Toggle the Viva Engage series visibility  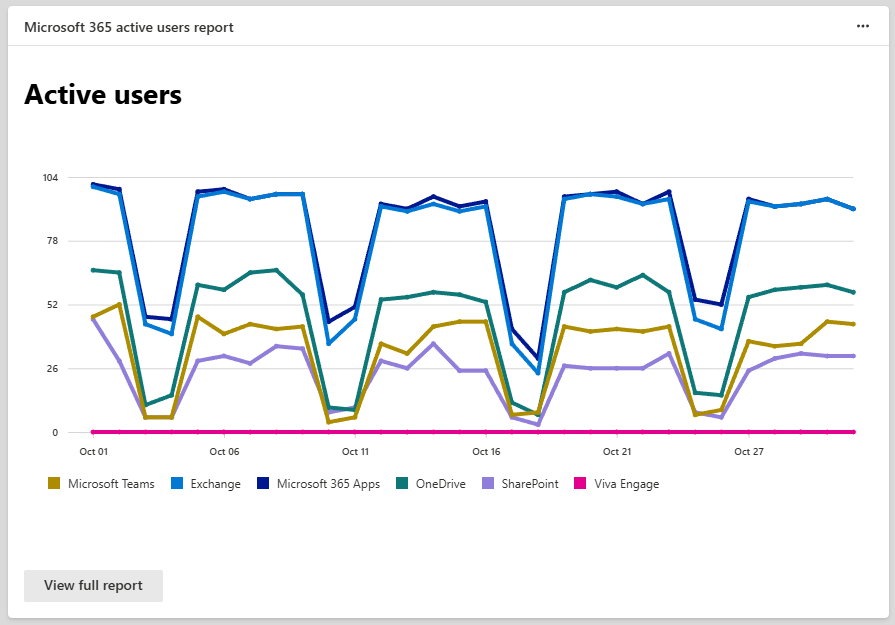click(x=618, y=483)
